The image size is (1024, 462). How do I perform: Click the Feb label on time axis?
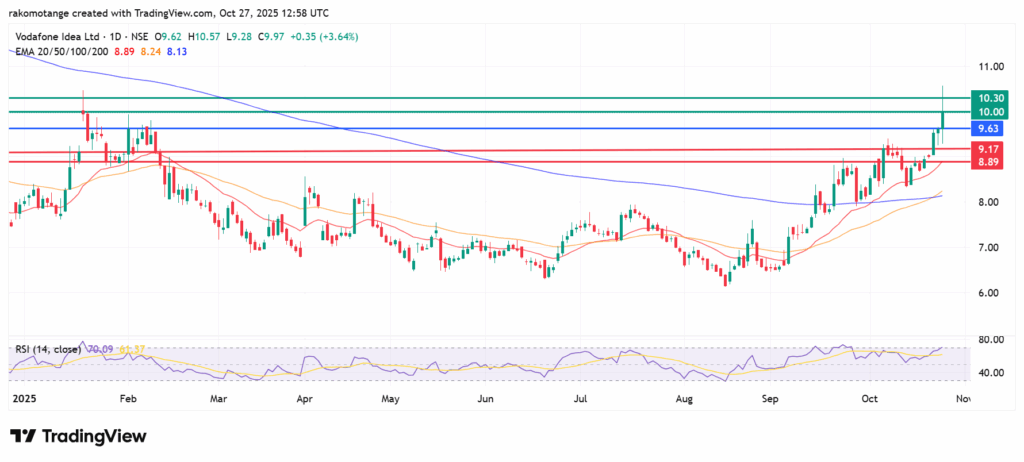coord(128,398)
